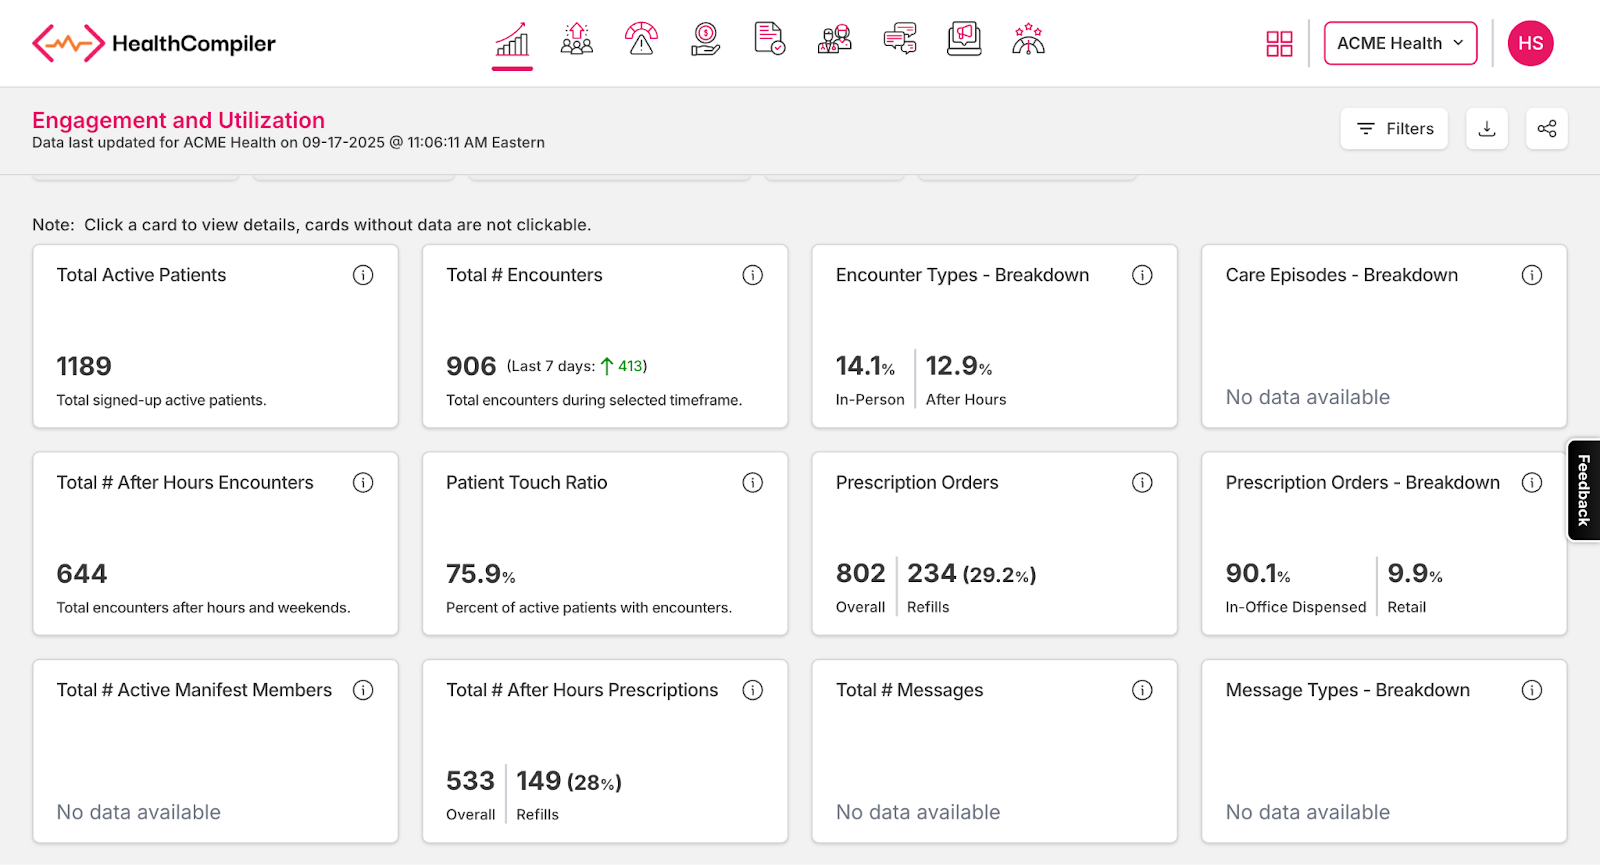
Task: Expand the ACME Health organization dropdown
Action: click(x=1400, y=44)
